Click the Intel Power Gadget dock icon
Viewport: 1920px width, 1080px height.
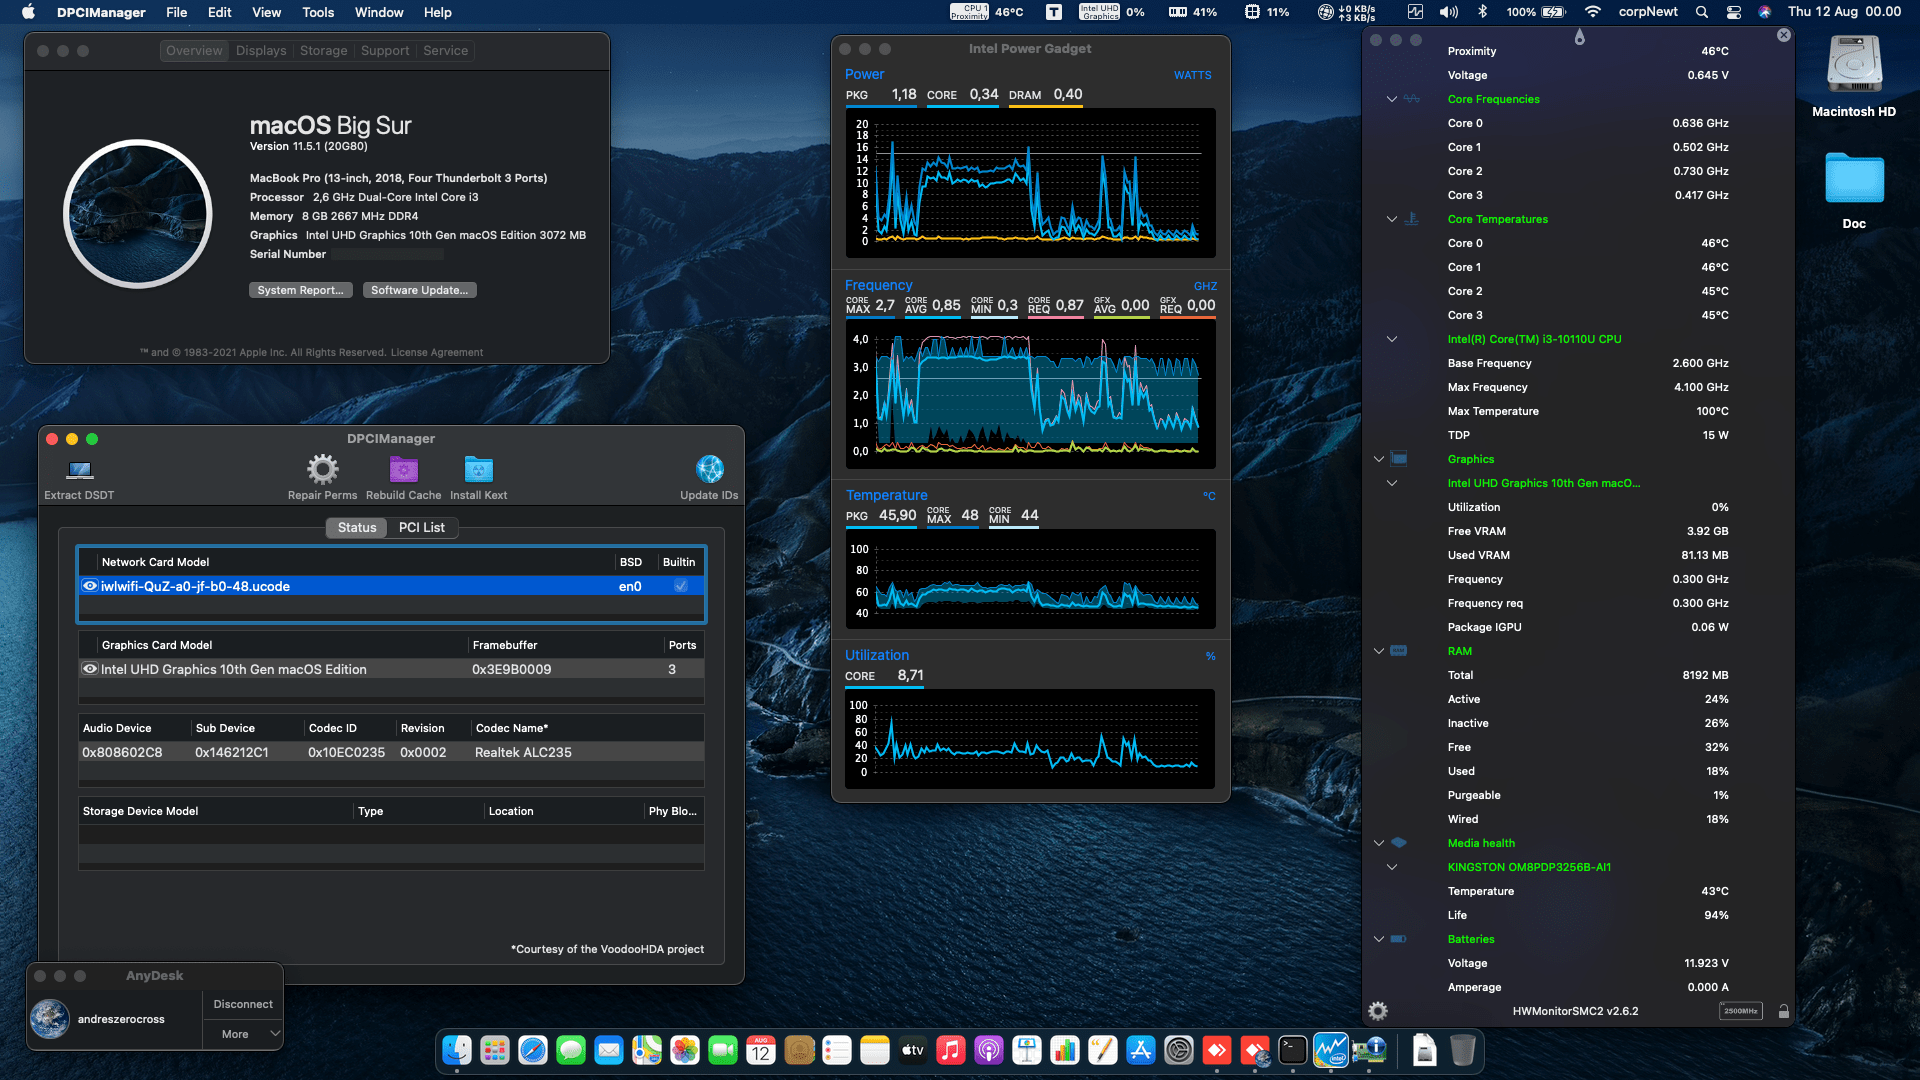coord(1331,1050)
